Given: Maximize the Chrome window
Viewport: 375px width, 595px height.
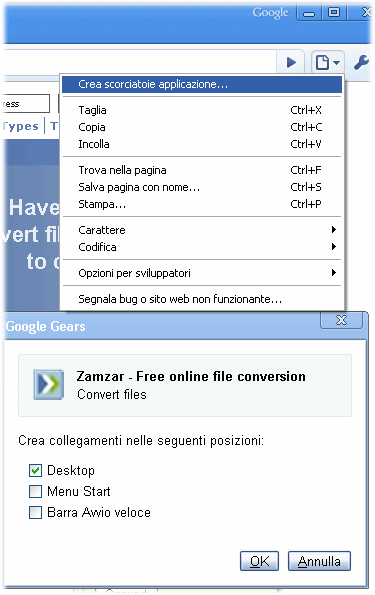Looking at the screenshot, I should point(334,13).
